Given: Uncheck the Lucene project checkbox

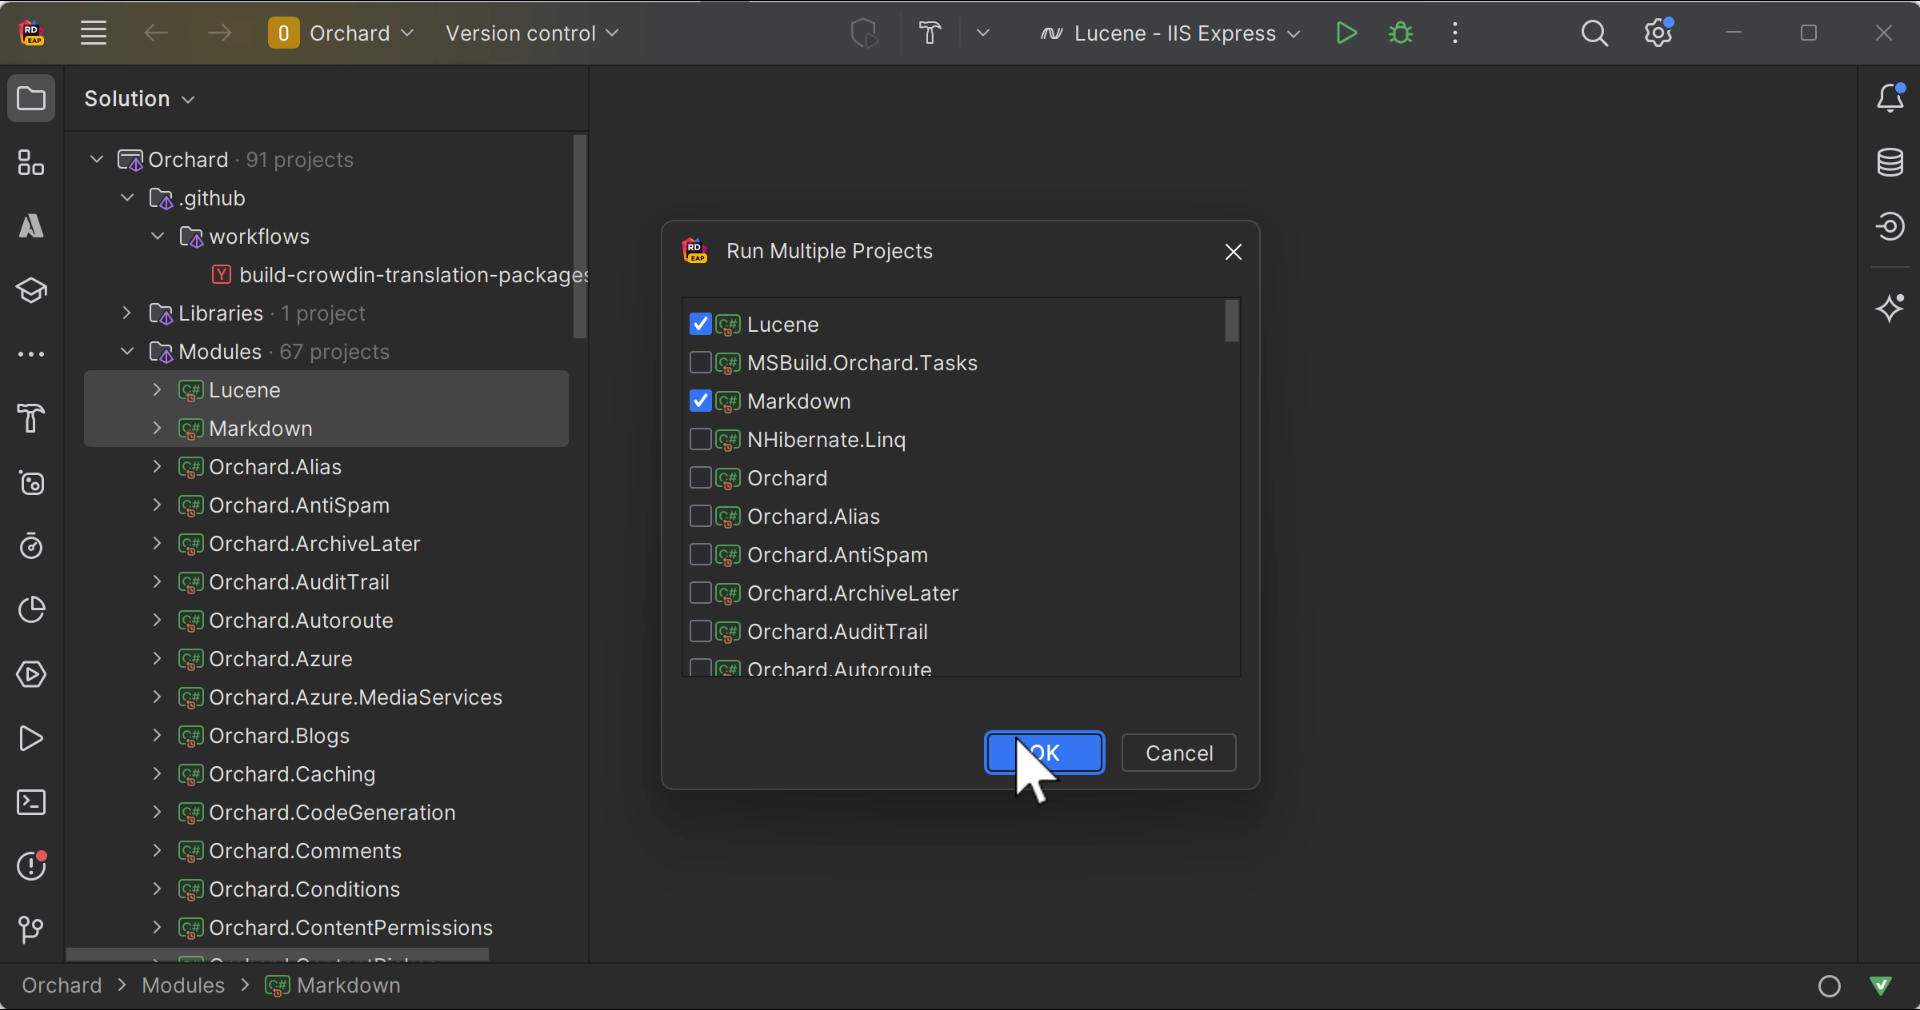Looking at the screenshot, I should pos(700,324).
